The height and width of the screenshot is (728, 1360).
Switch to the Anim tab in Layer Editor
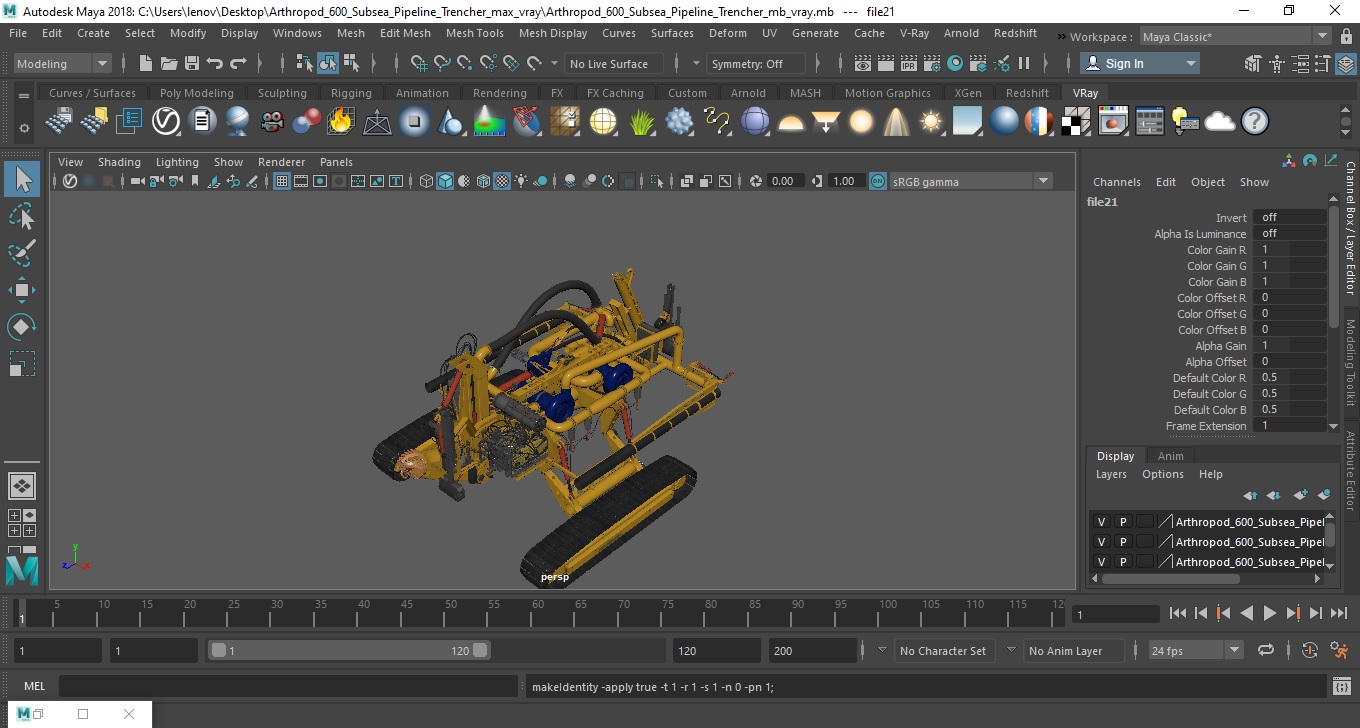click(x=1170, y=456)
